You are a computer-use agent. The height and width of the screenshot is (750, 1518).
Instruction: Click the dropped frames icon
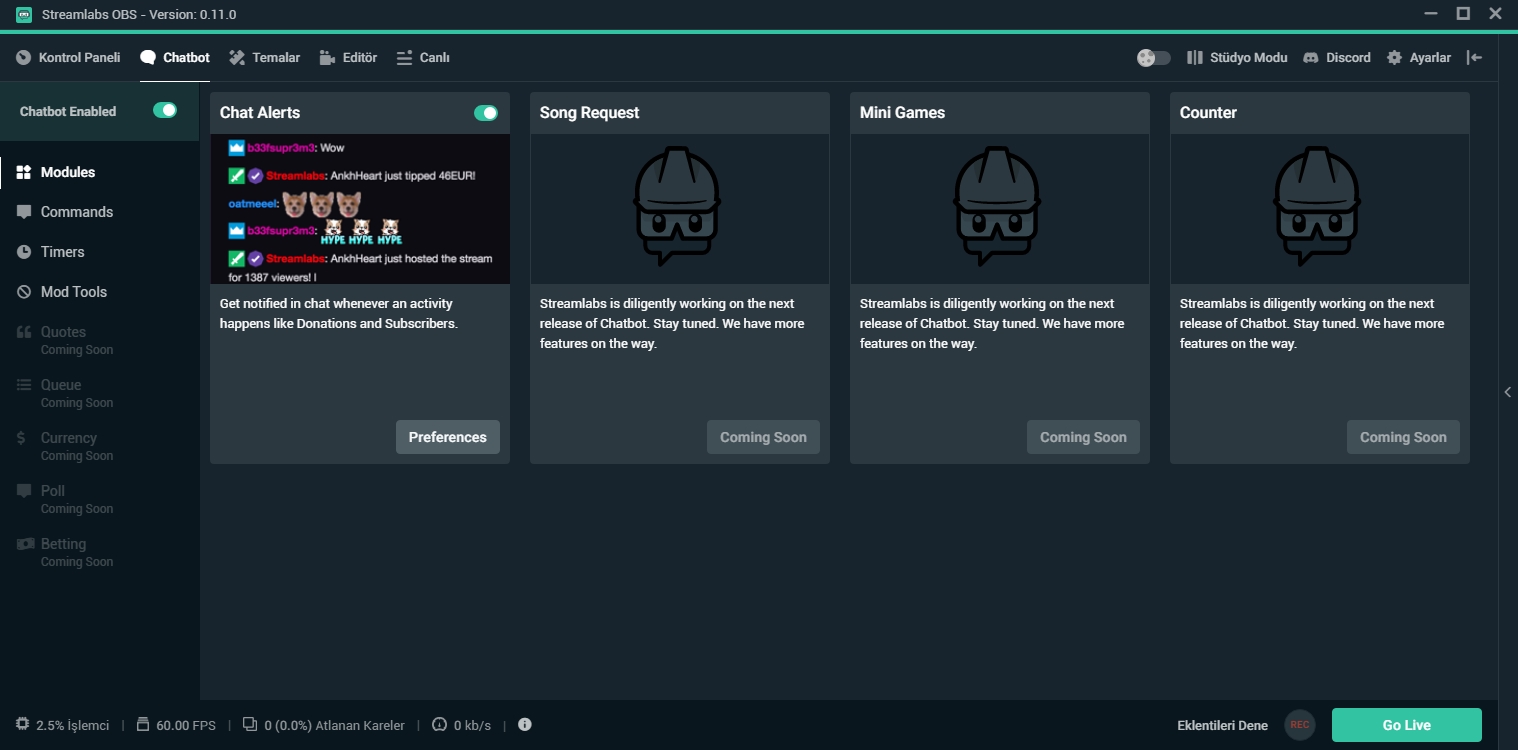point(250,724)
